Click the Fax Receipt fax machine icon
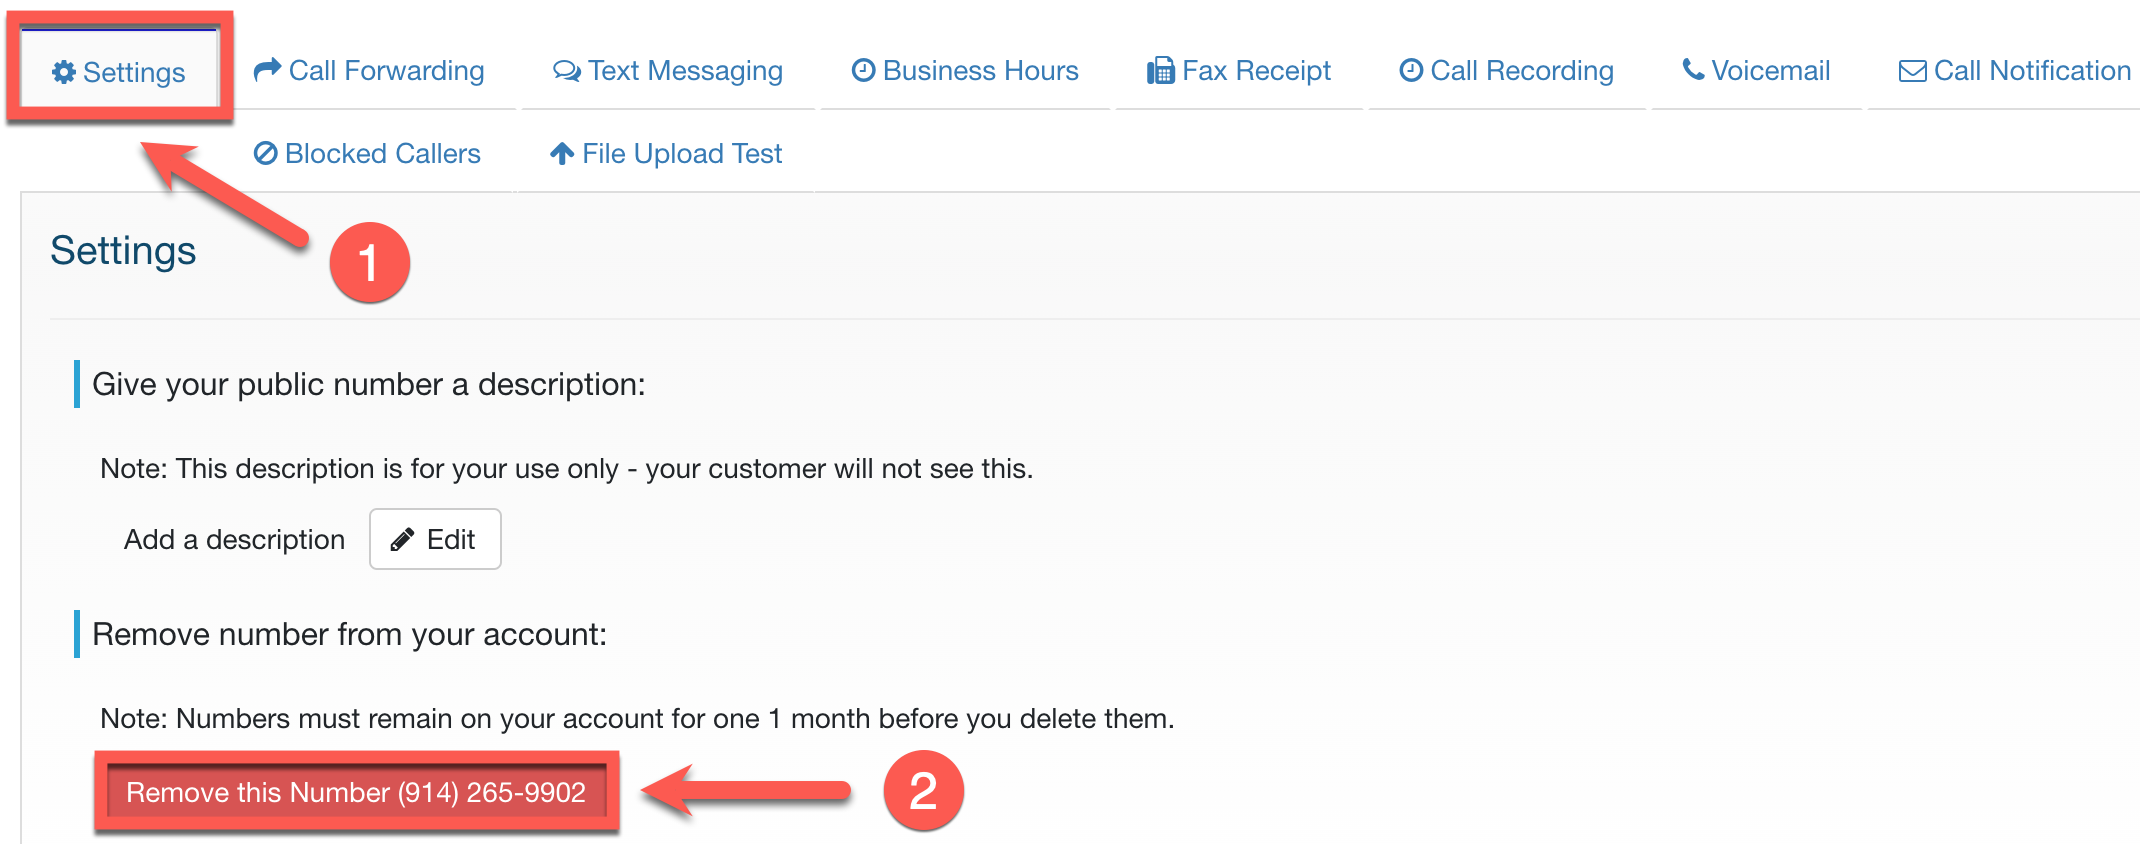2140x844 pixels. point(1161,71)
